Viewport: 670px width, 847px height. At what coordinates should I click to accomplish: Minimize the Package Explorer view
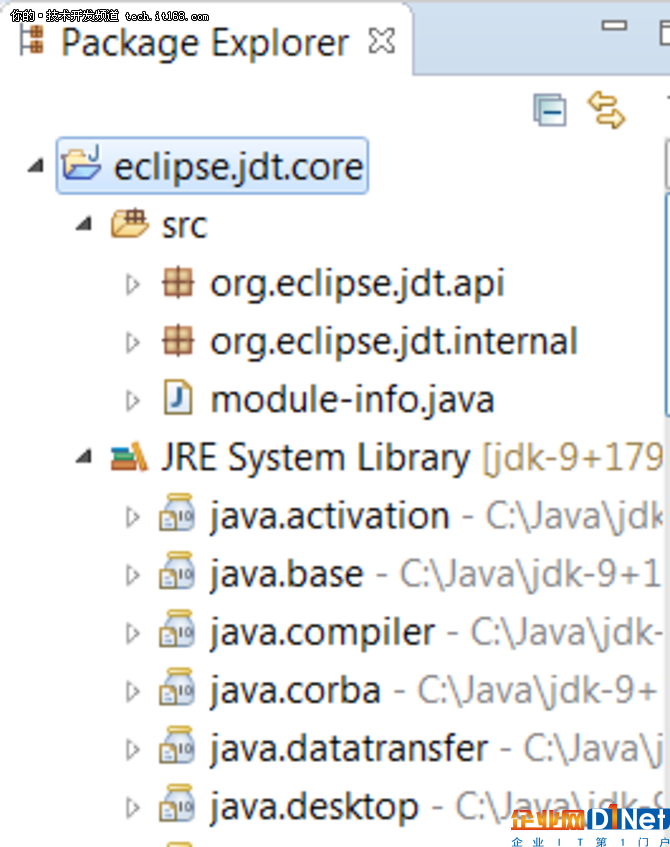coord(614,25)
